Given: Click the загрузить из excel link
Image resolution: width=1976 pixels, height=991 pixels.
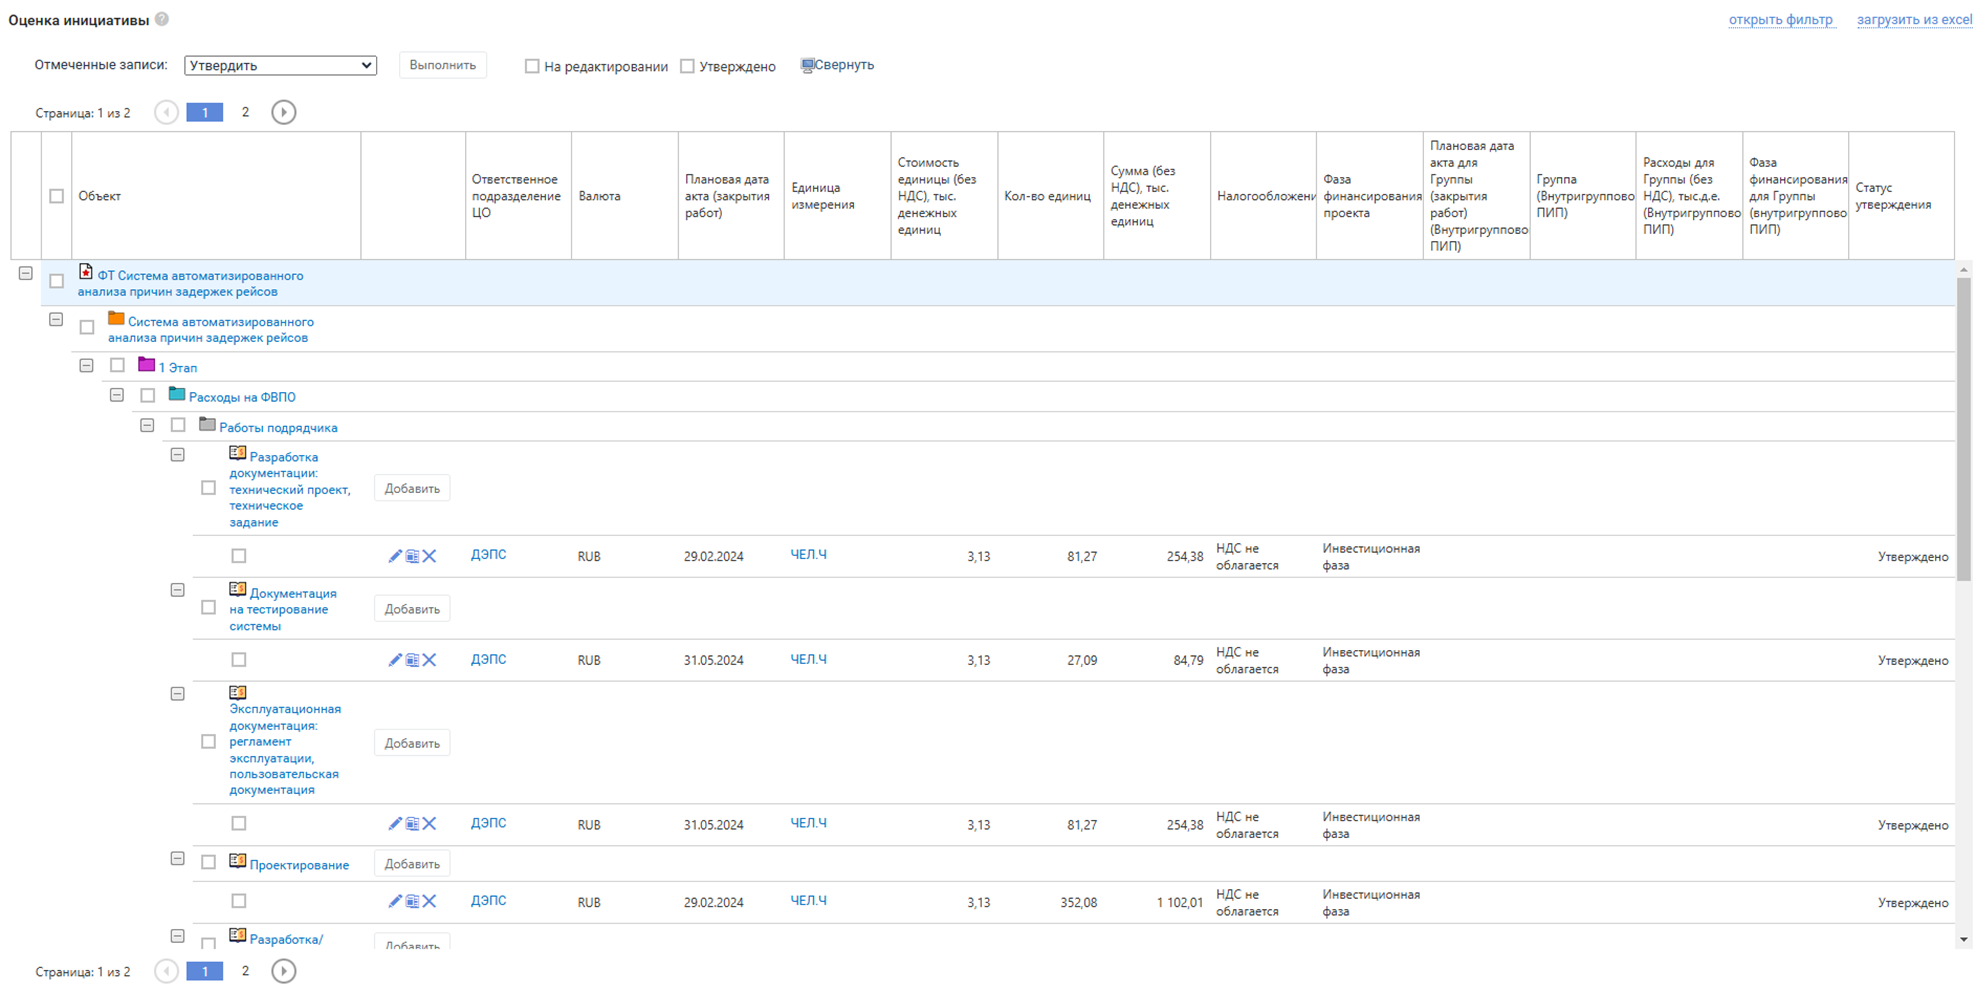Looking at the screenshot, I should [x=1914, y=20].
